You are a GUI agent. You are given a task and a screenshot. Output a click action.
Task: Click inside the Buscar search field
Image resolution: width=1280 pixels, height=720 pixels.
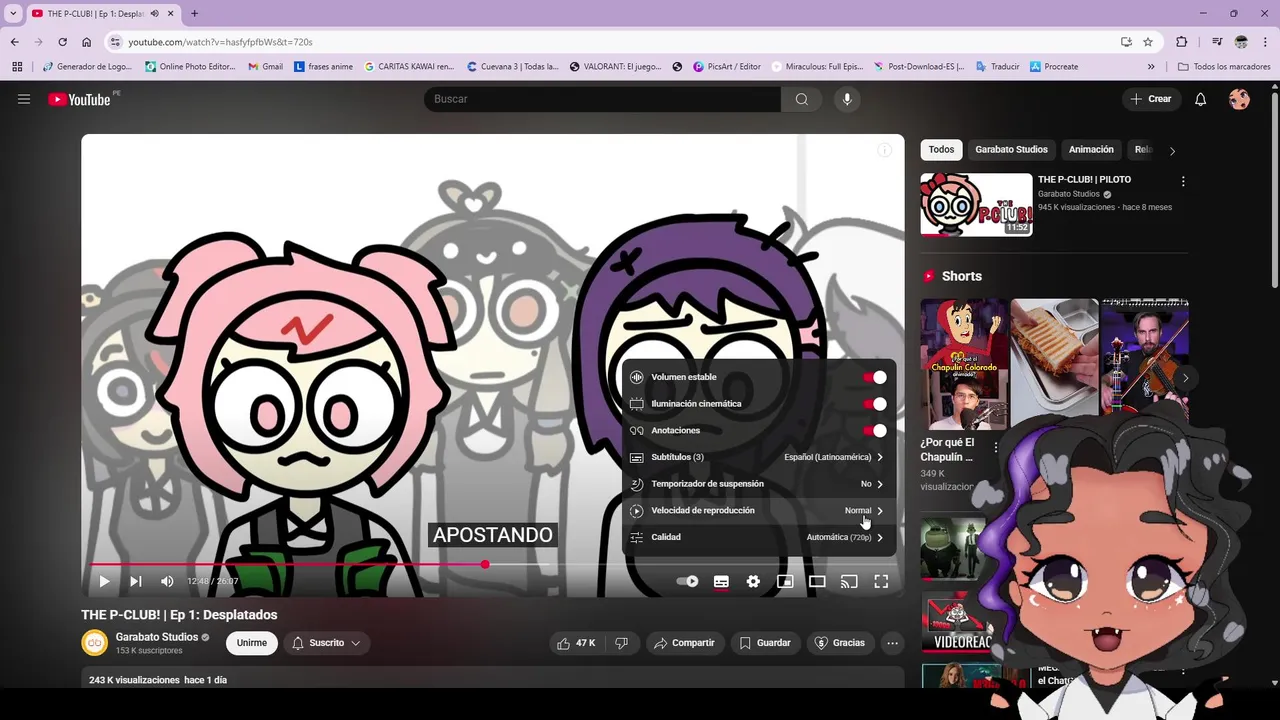(602, 99)
